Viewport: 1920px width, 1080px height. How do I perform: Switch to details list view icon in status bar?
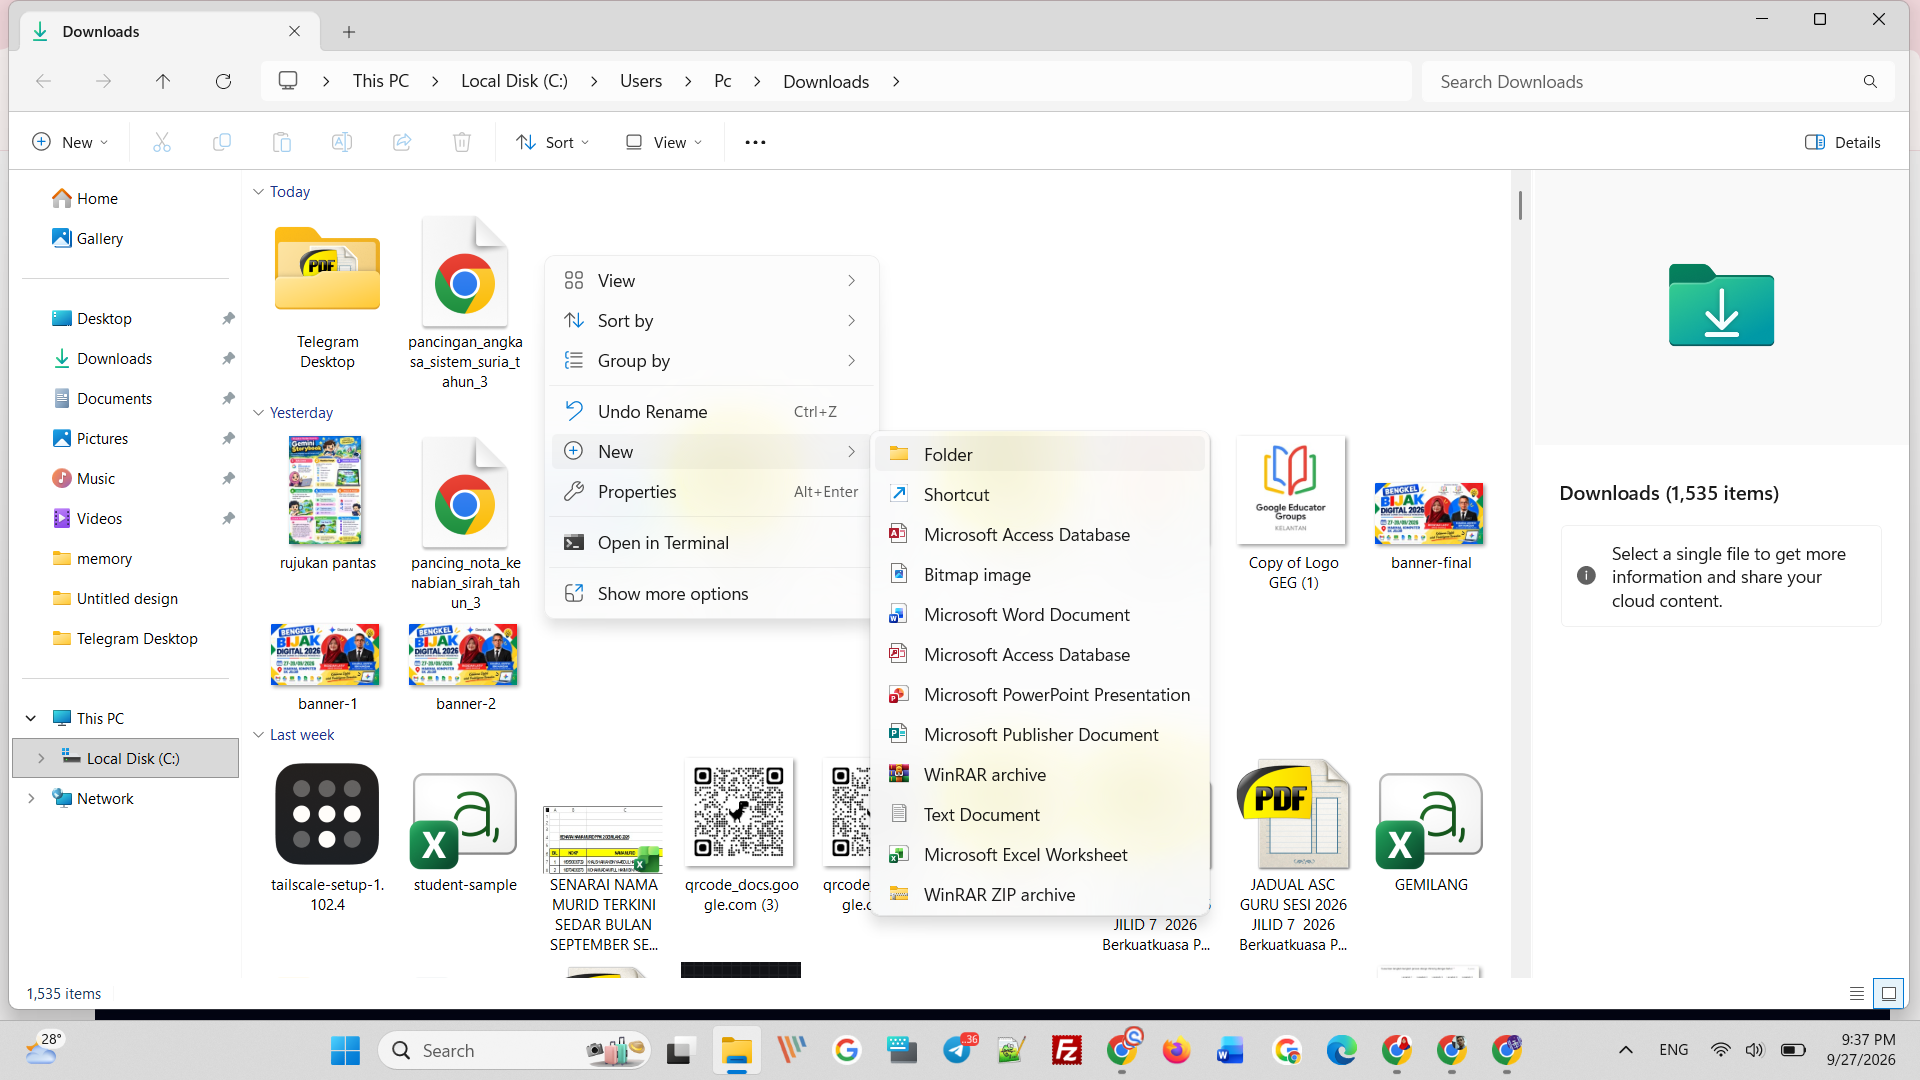[x=1857, y=993]
